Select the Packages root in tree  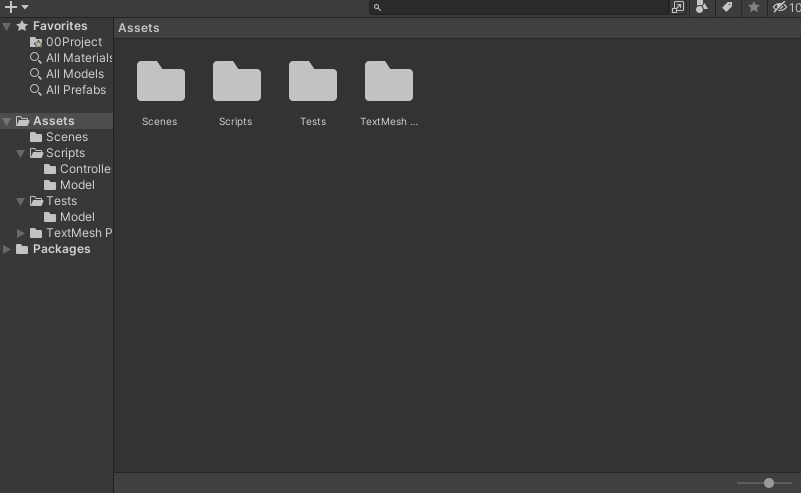coord(61,249)
